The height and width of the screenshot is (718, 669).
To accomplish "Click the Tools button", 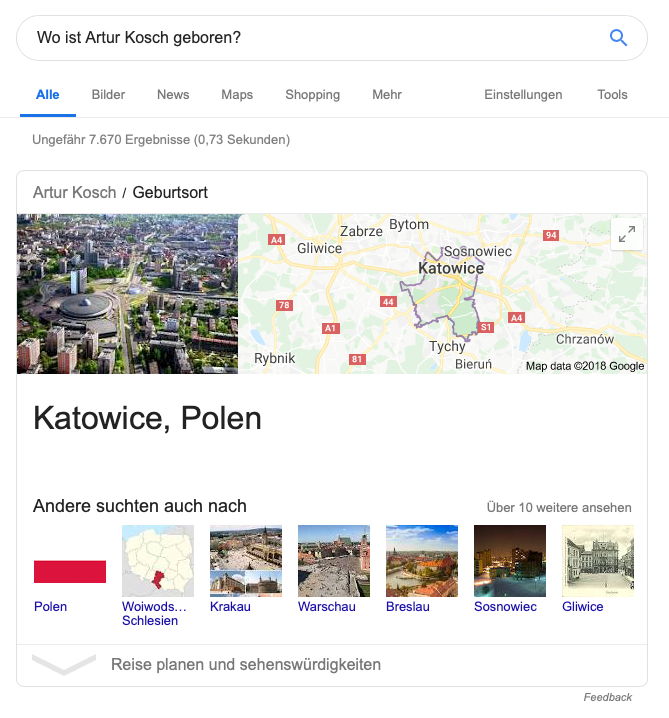I will tap(612, 95).
